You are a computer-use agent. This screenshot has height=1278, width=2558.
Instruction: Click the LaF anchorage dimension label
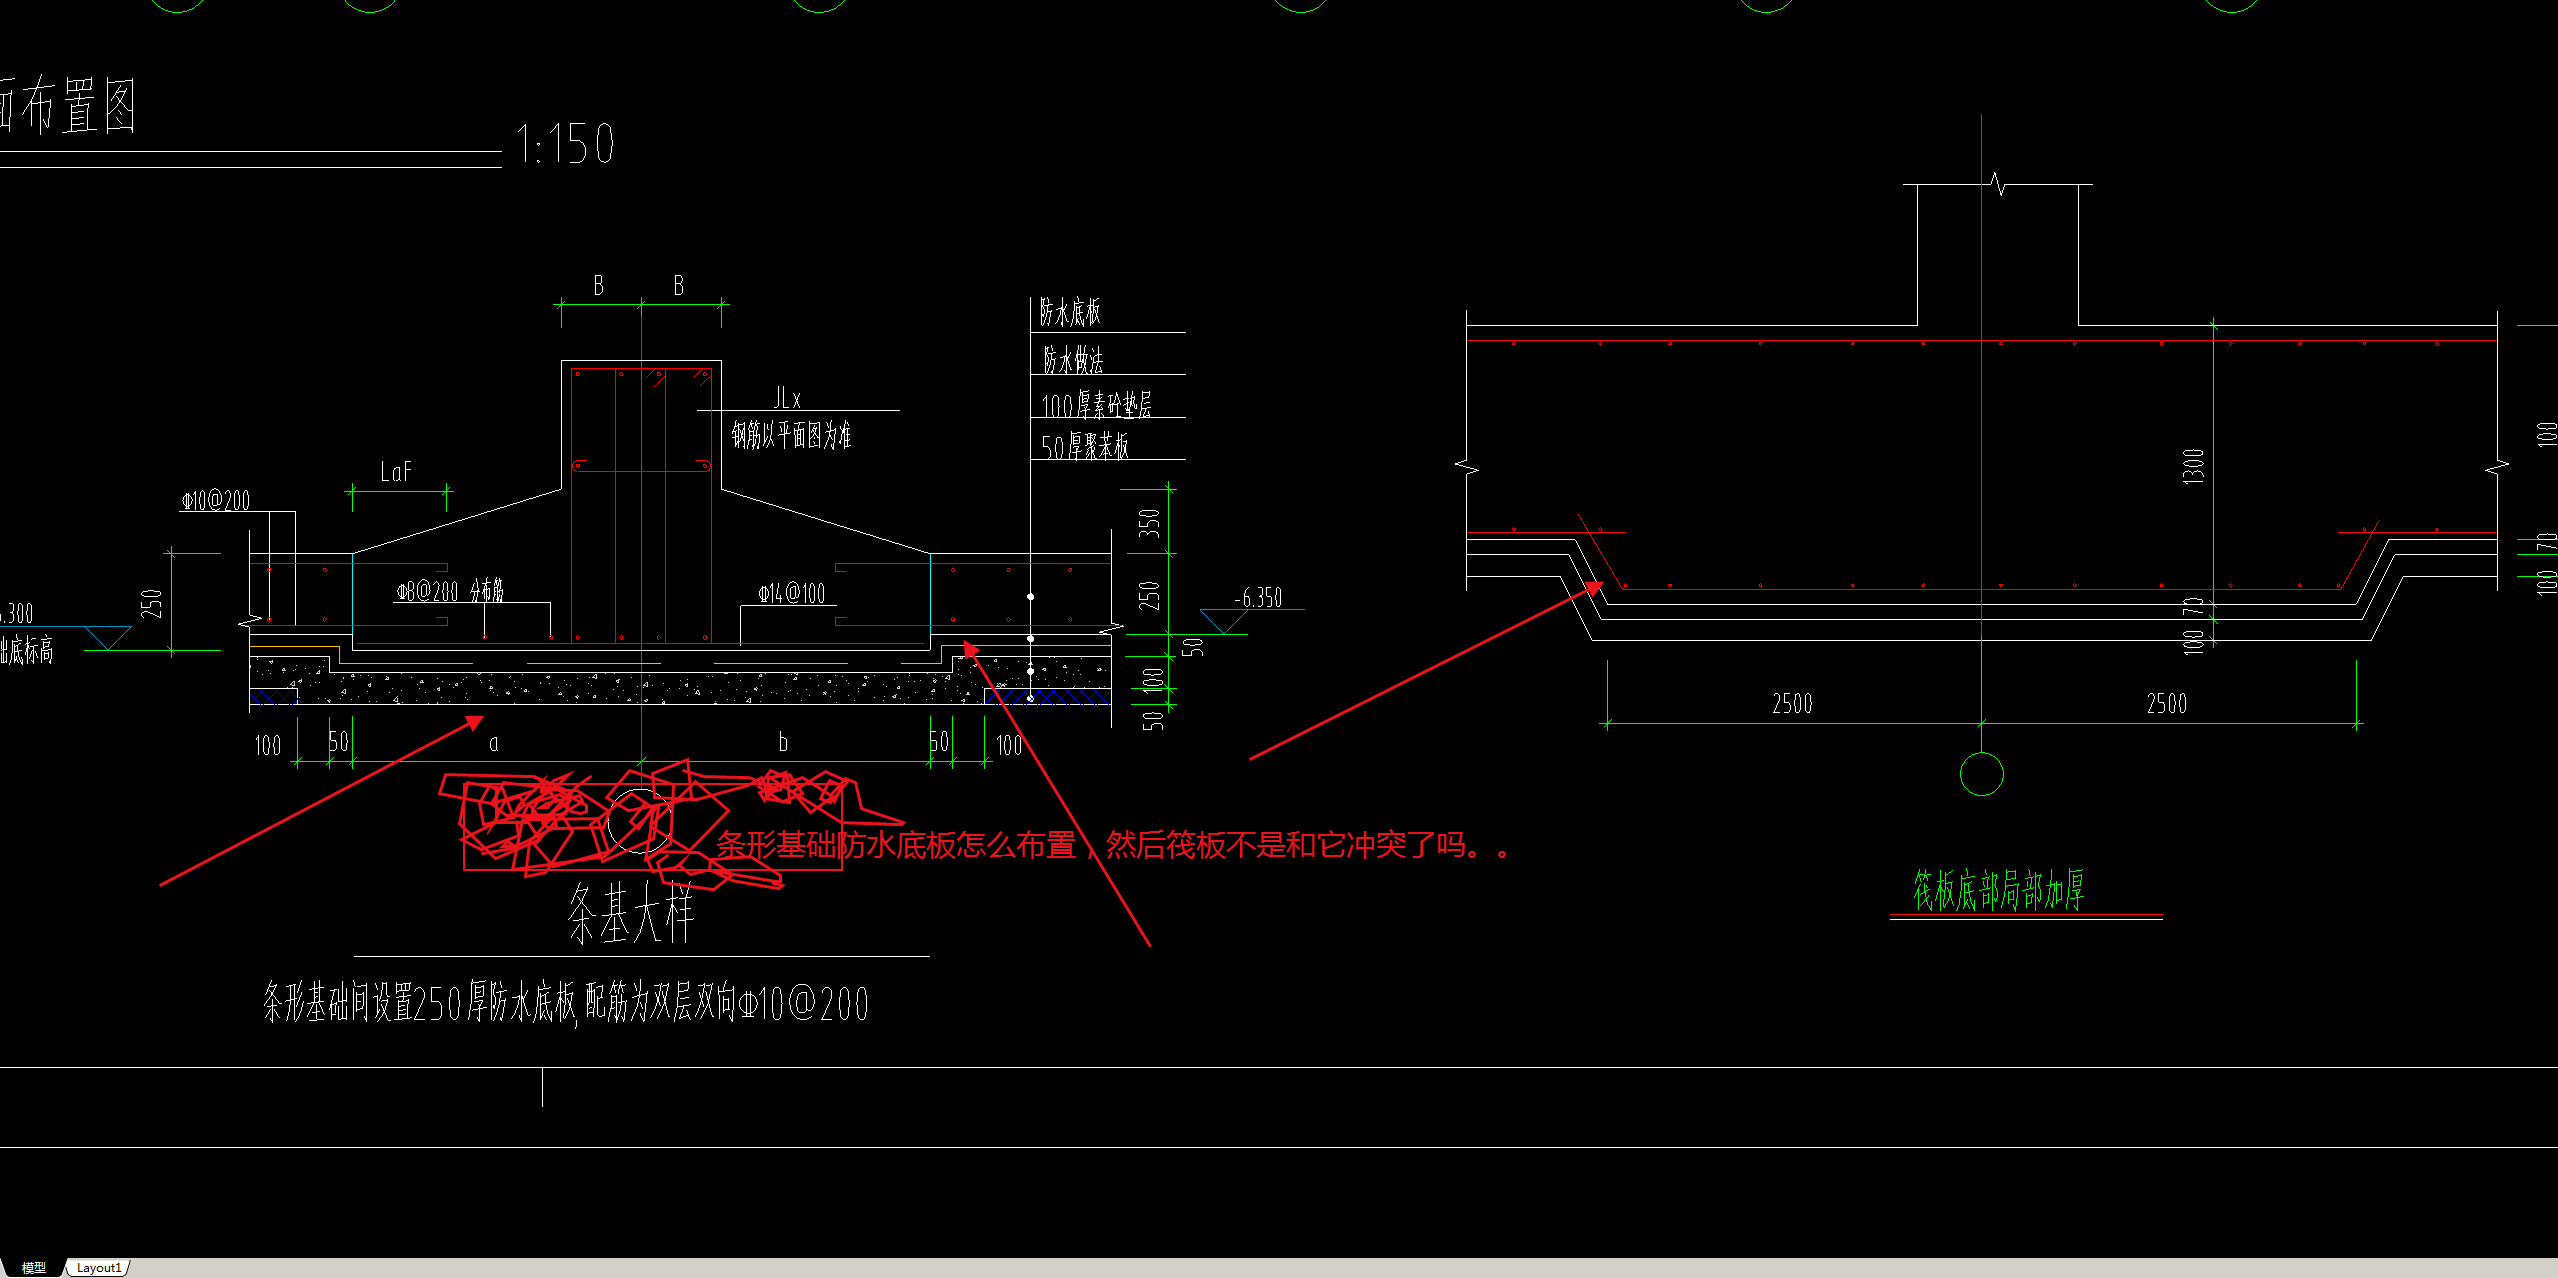point(396,471)
